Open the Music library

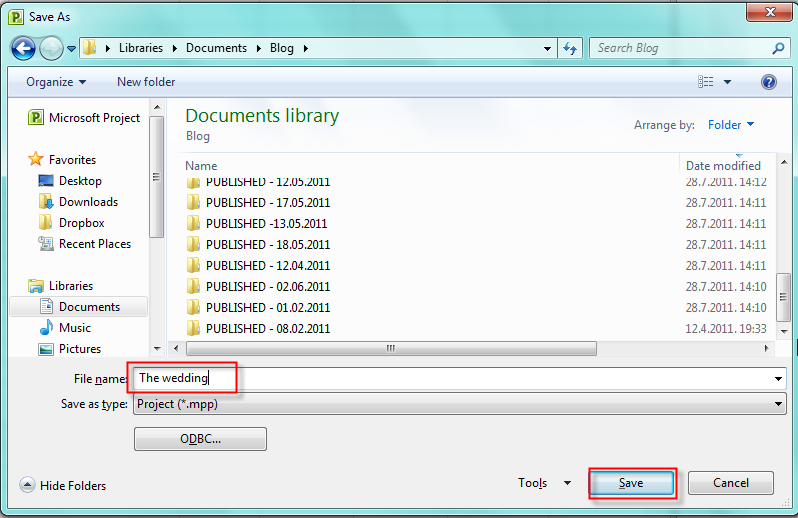click(x=75, y=328)
